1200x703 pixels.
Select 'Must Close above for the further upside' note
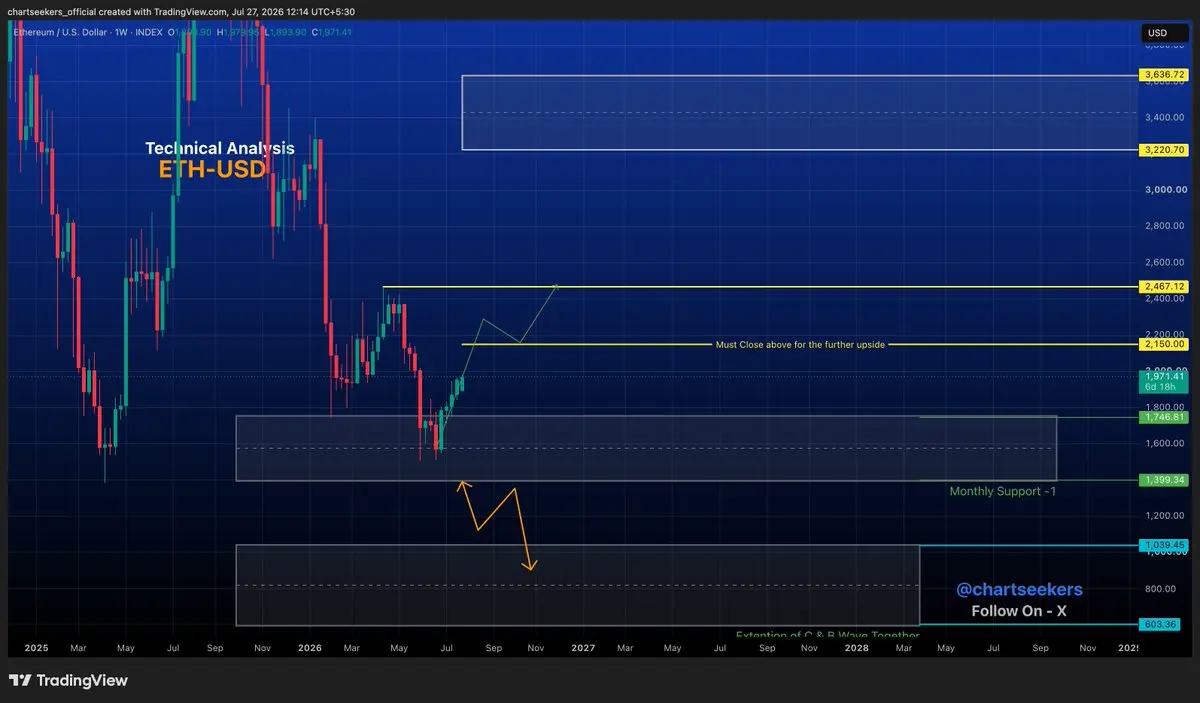pos(800,344)
